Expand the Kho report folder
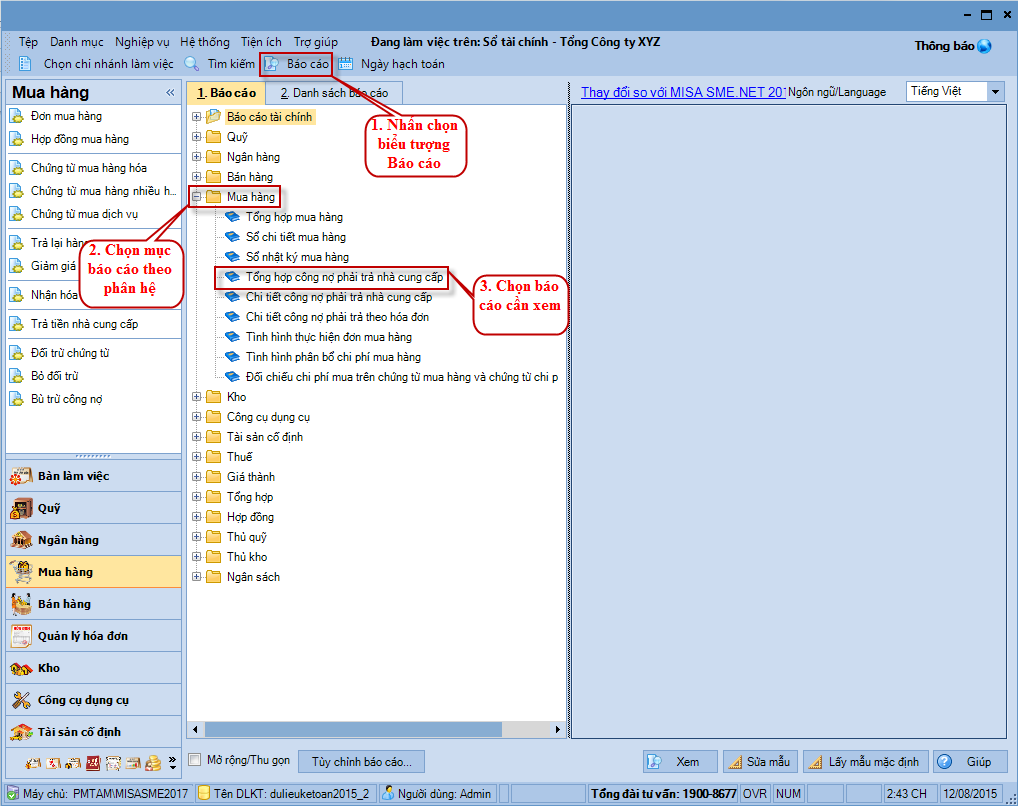Image resolution: width=1018 pixels, height=806 pixels. click(x=196, y=397)
